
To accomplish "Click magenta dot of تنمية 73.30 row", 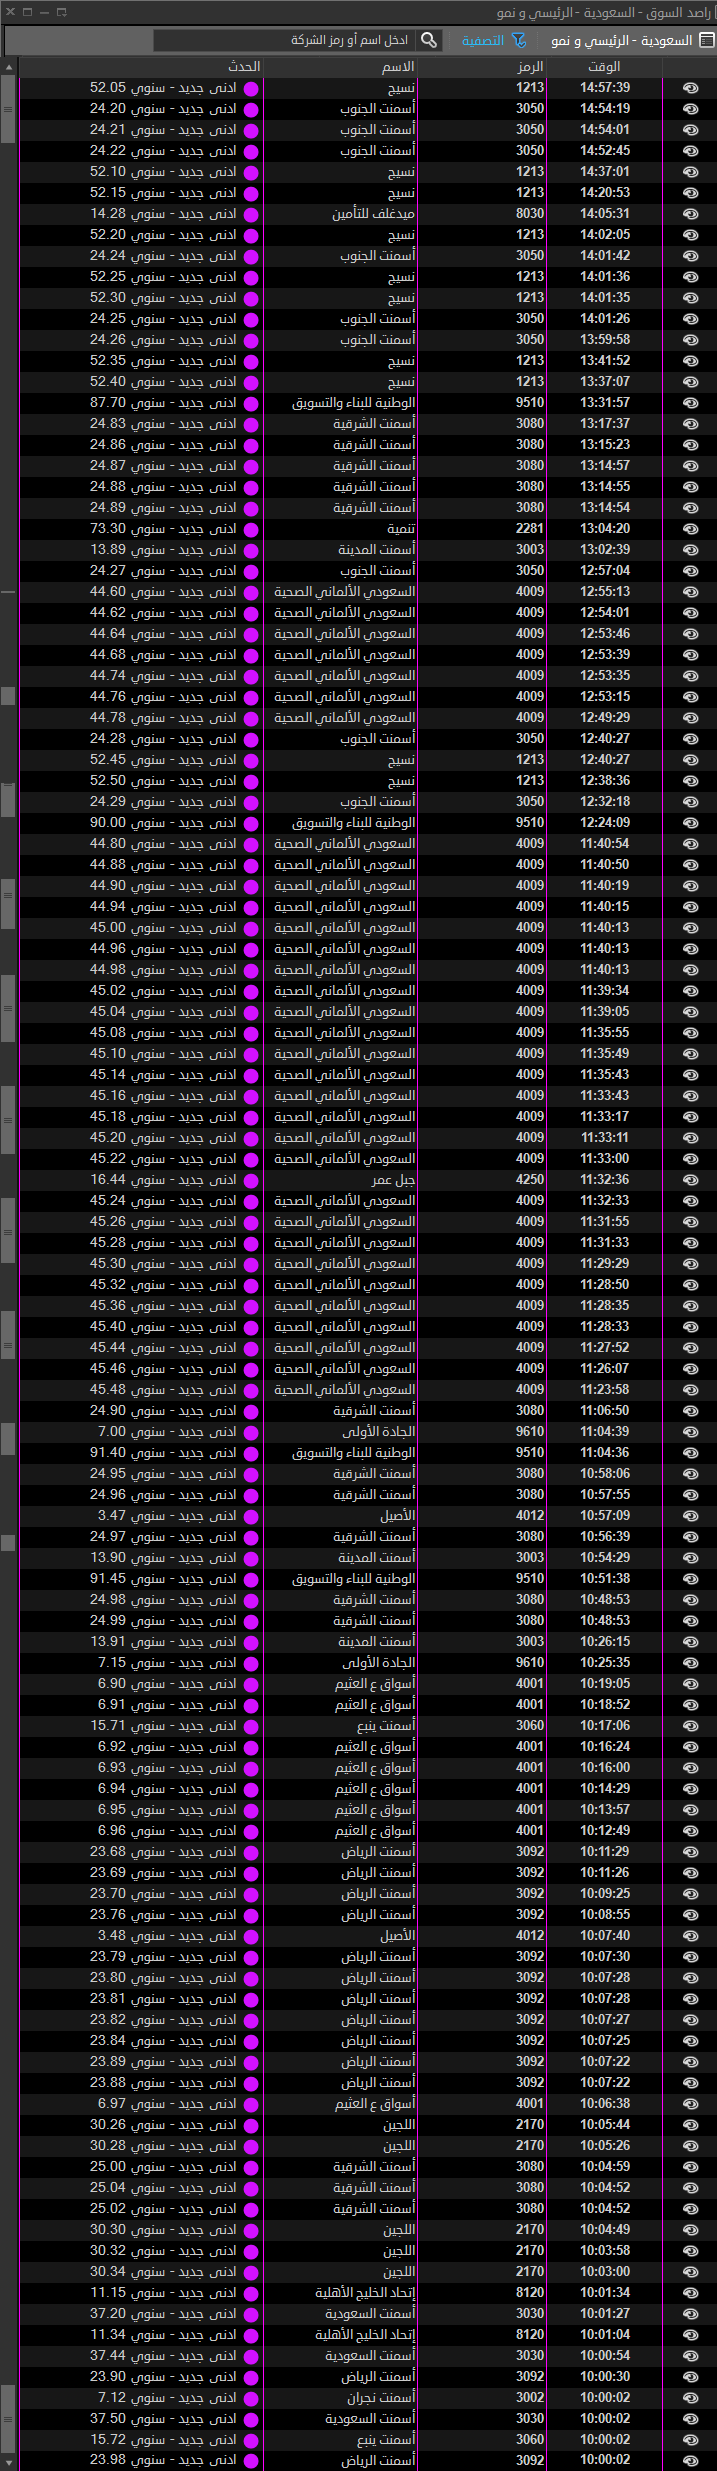I will click(x=251, y=530).
